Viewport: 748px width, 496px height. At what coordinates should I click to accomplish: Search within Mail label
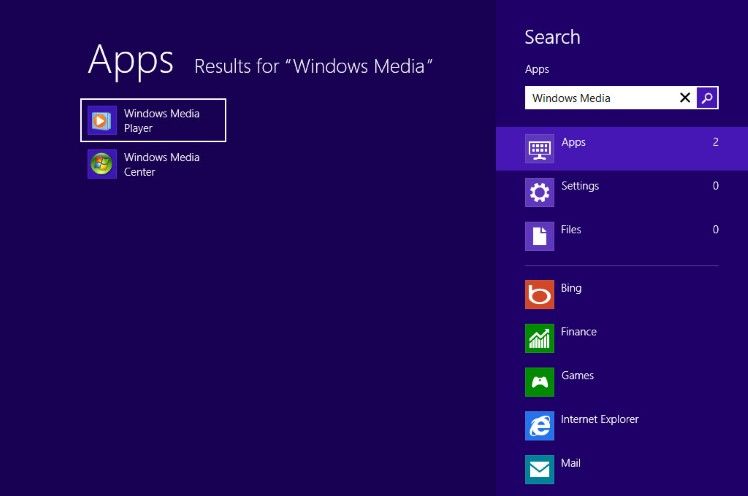[x=571, y=463]
